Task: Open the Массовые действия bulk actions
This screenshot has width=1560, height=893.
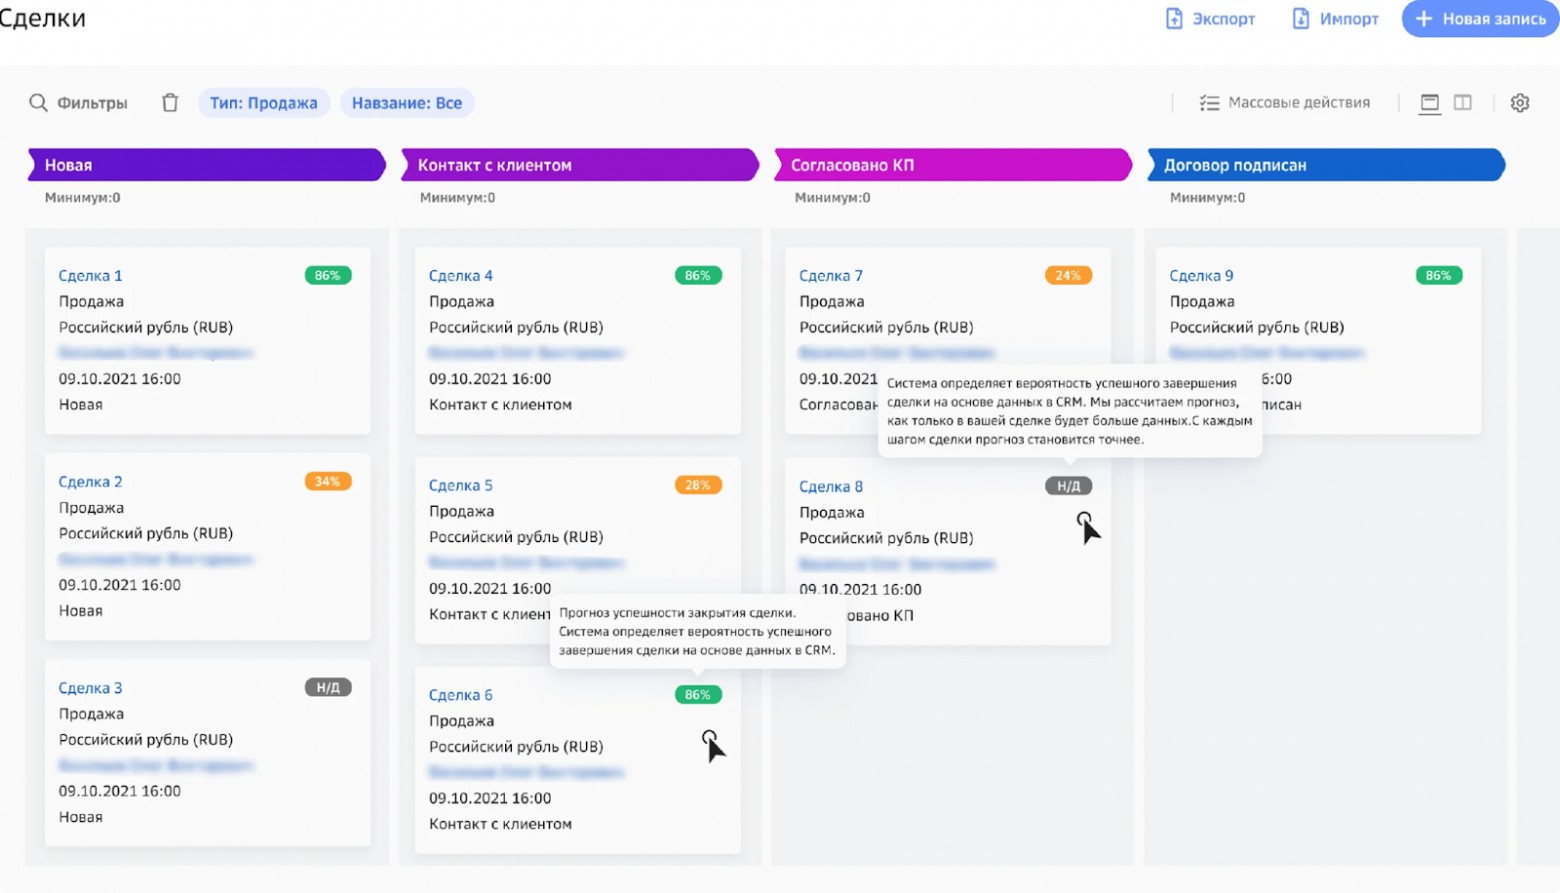Action: pos(1285,103)
